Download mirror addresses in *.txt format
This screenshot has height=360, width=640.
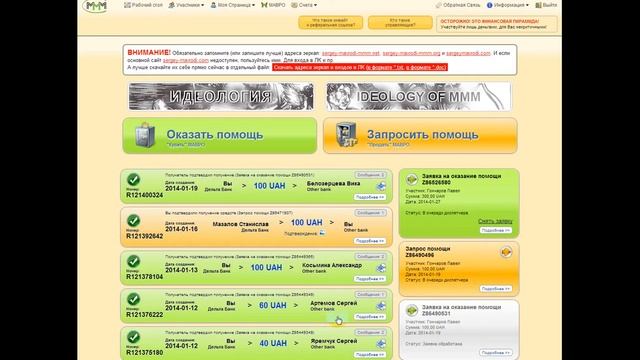coord(384,67)
